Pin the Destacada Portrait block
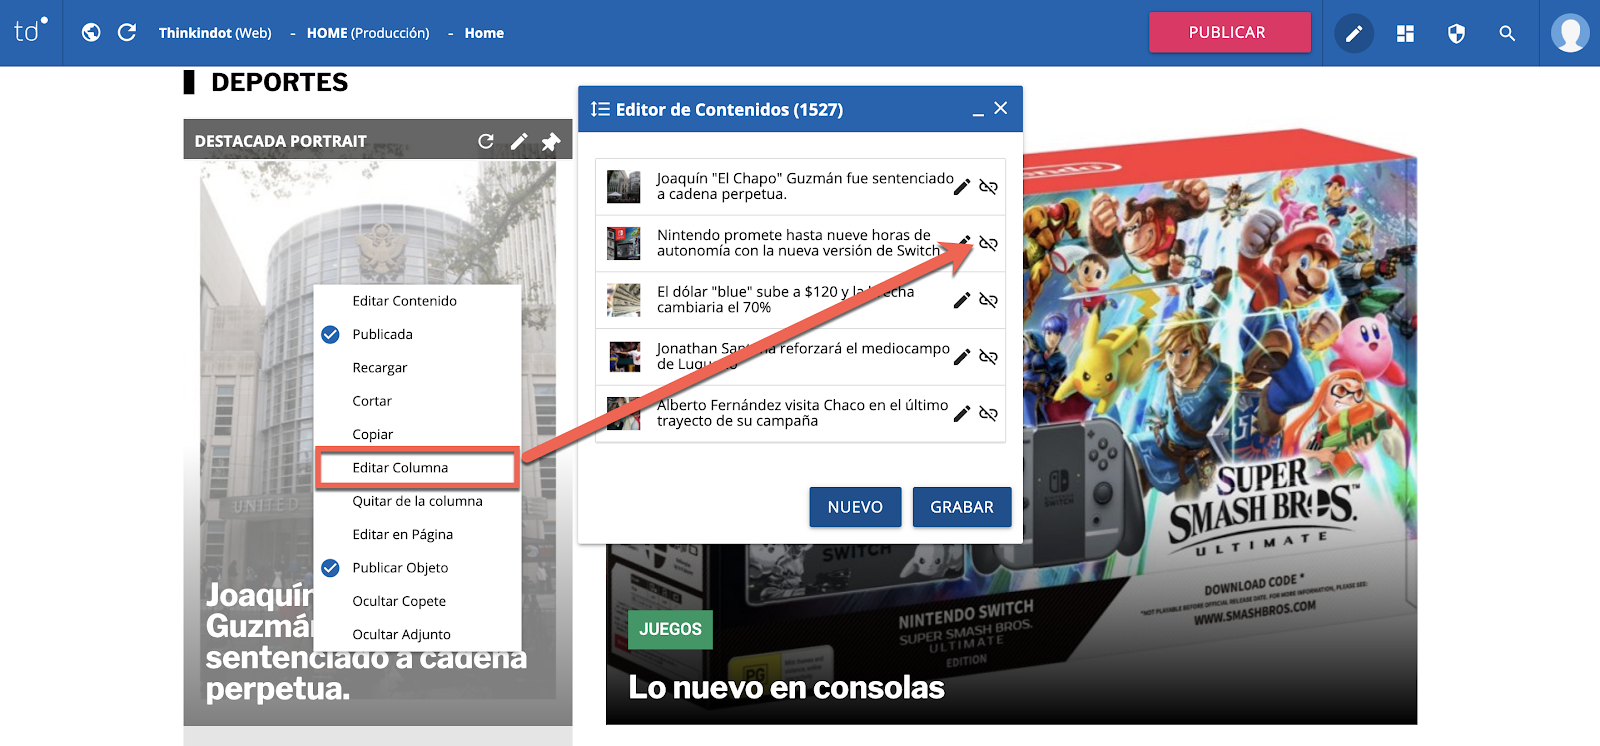The image size is (1600, 746). pos(550,142)
